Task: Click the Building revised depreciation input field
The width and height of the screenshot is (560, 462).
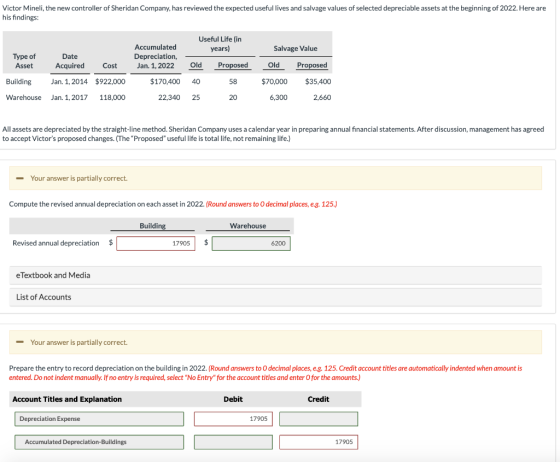Action: click(156, 243)
